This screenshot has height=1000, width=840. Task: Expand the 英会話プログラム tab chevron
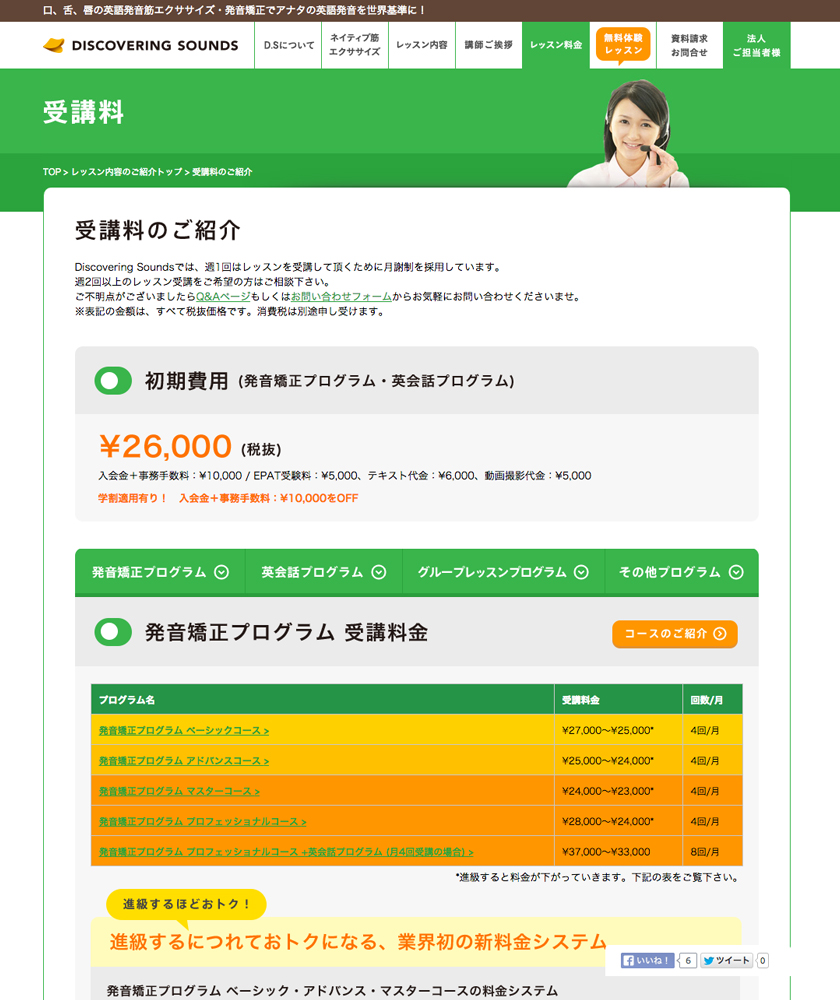click(x=379, y=572)
